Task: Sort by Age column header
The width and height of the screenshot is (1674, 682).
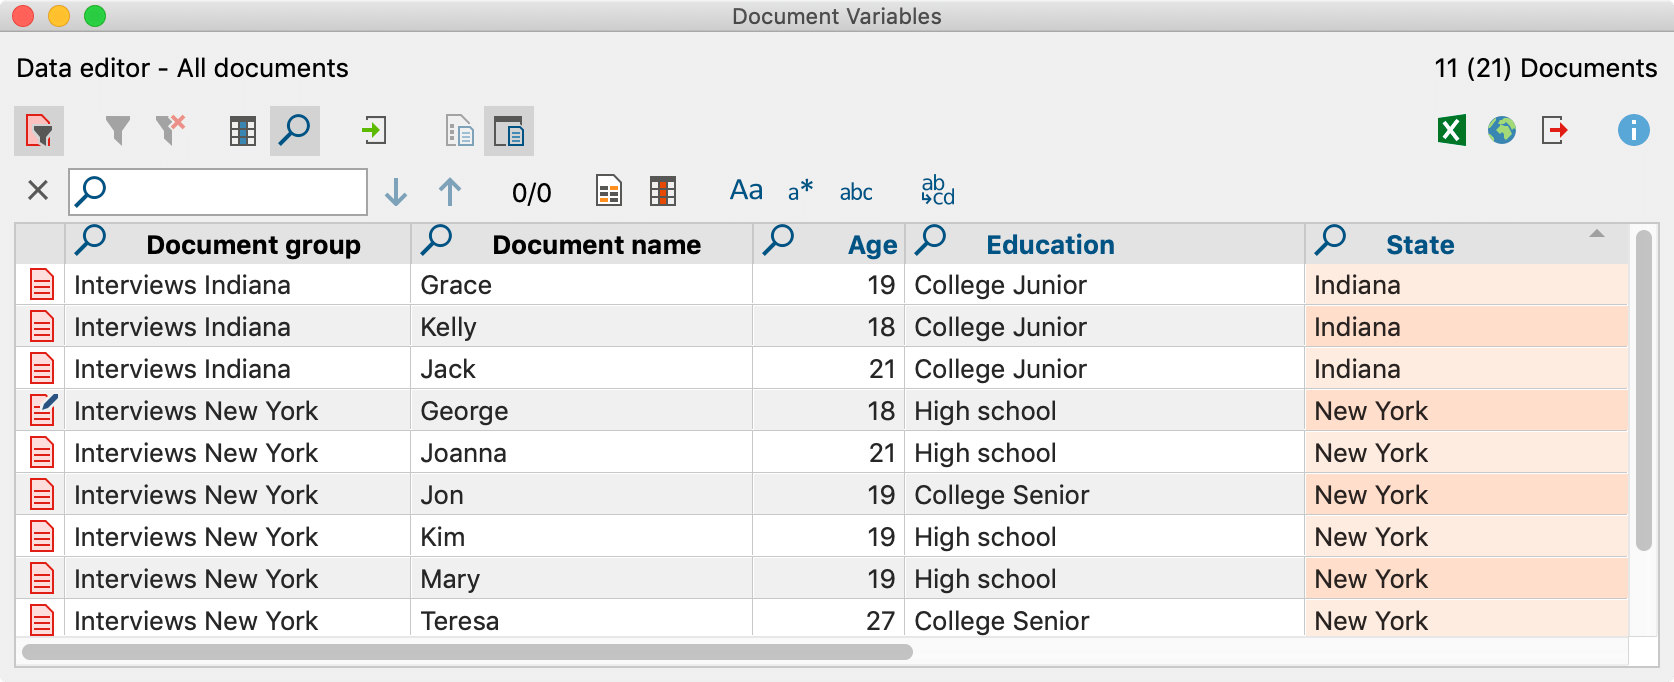Action: (x=872, y=245)
